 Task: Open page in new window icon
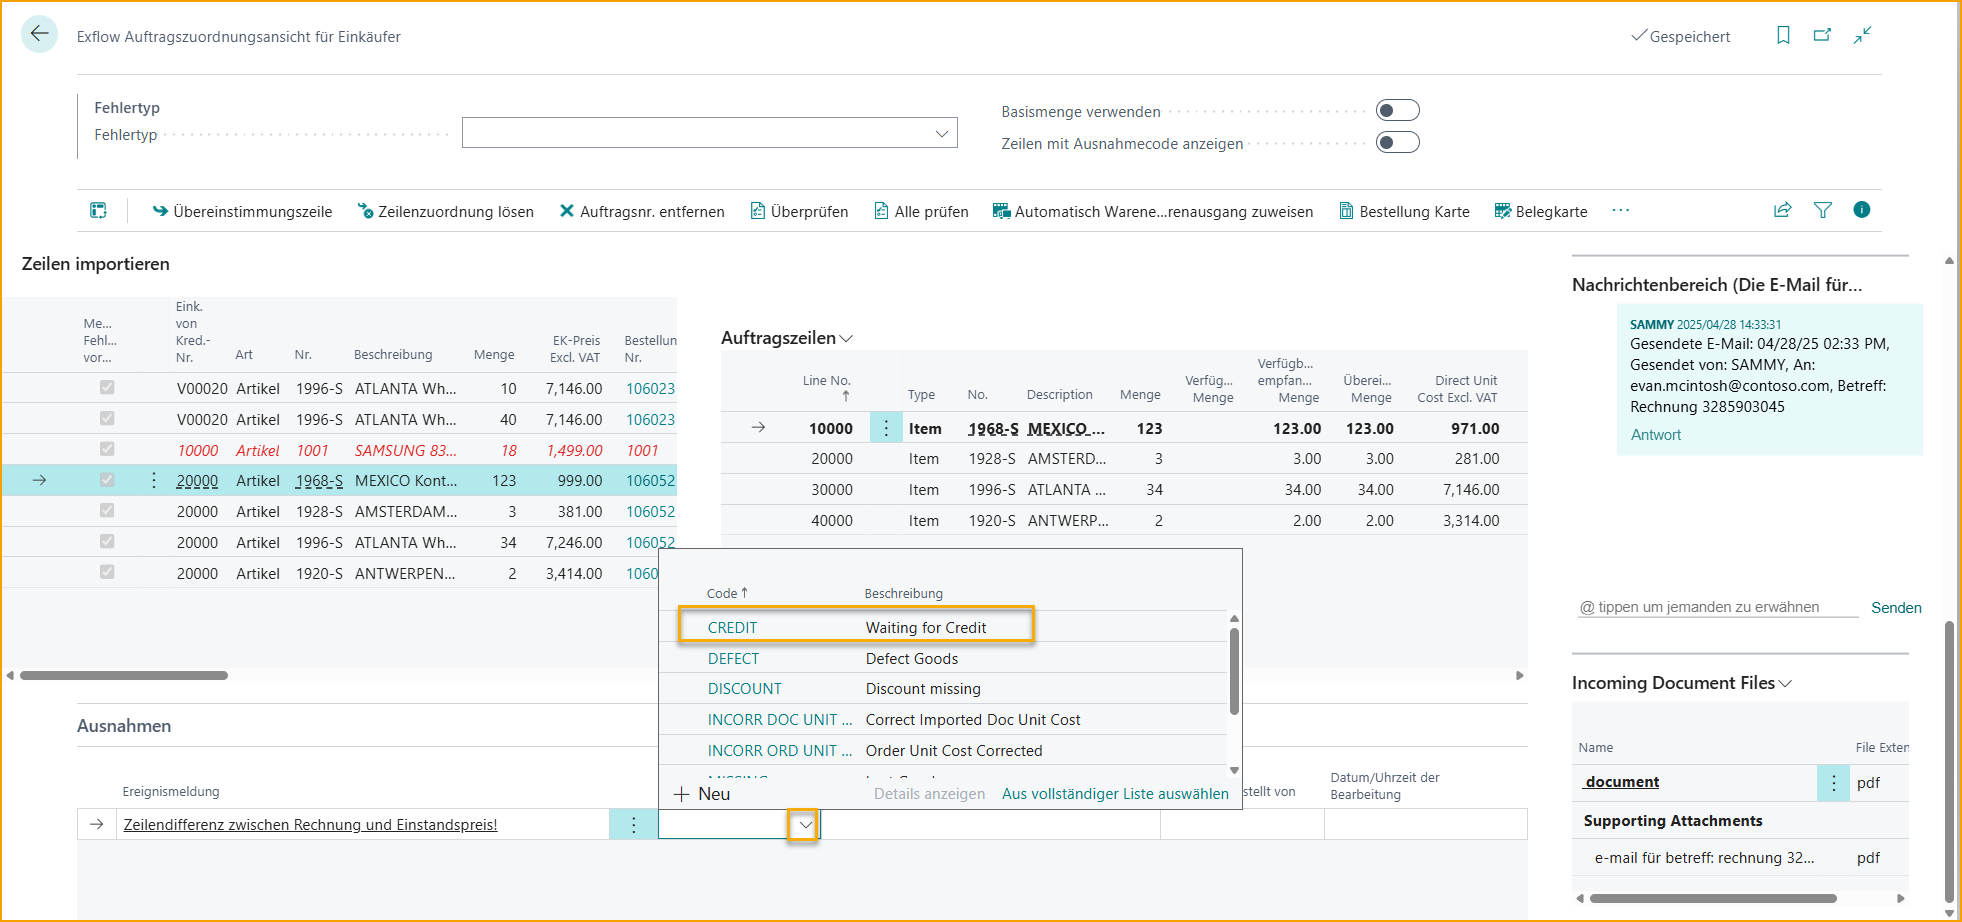coord(1822,35)
